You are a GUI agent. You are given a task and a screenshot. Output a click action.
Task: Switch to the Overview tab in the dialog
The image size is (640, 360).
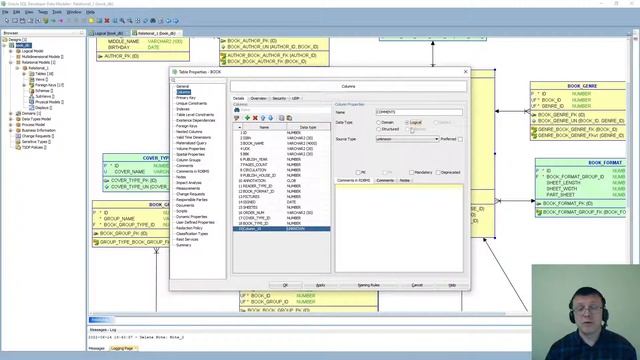point(258,98)
